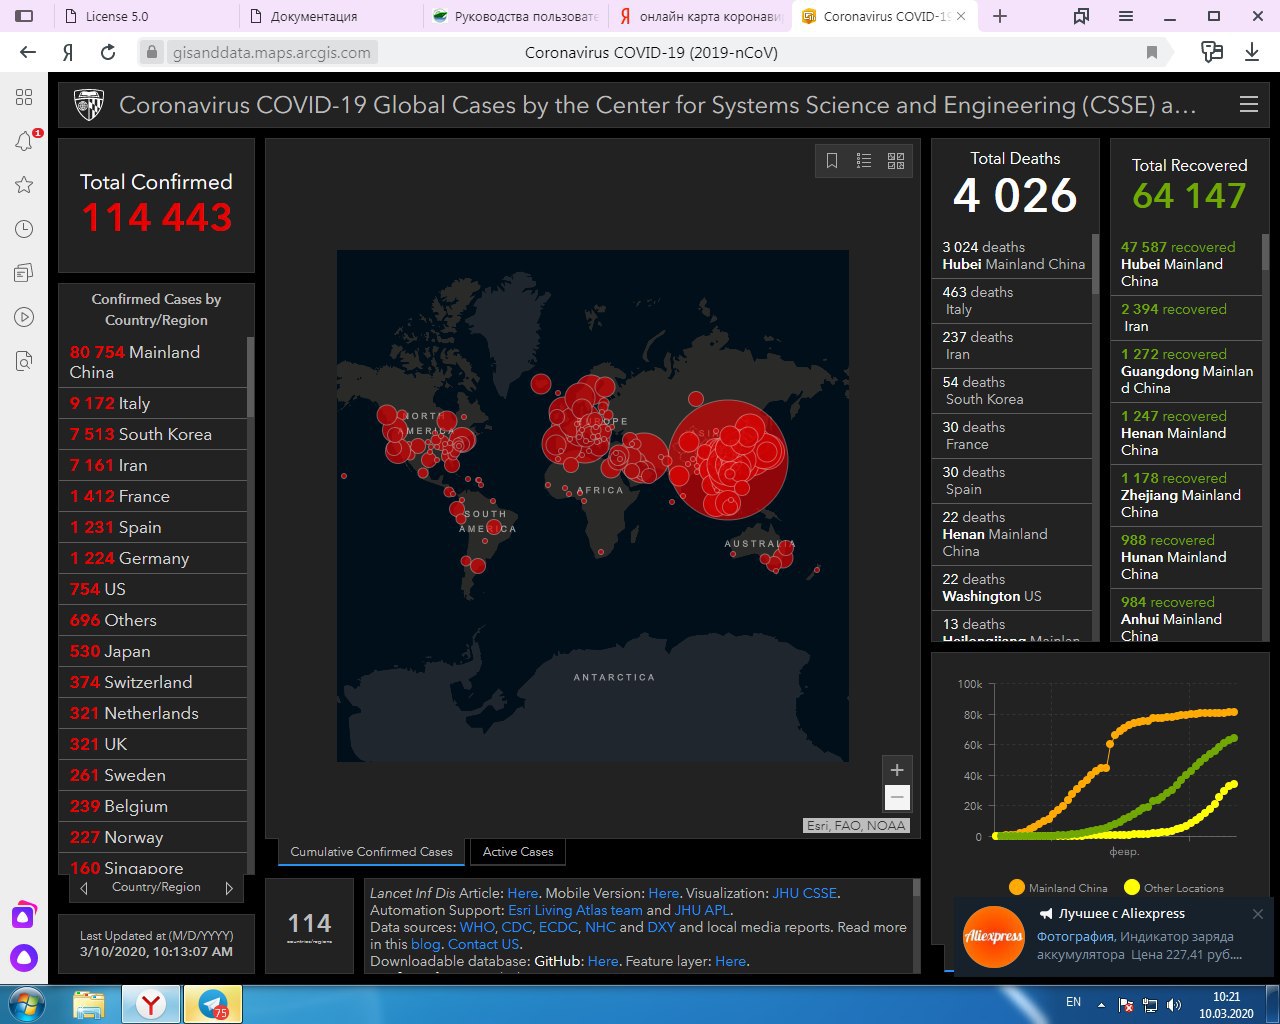Switch to Руководства пользователя browser tab
Viewport: 1280px width, 1024px height.
click(x=516, y=16)
